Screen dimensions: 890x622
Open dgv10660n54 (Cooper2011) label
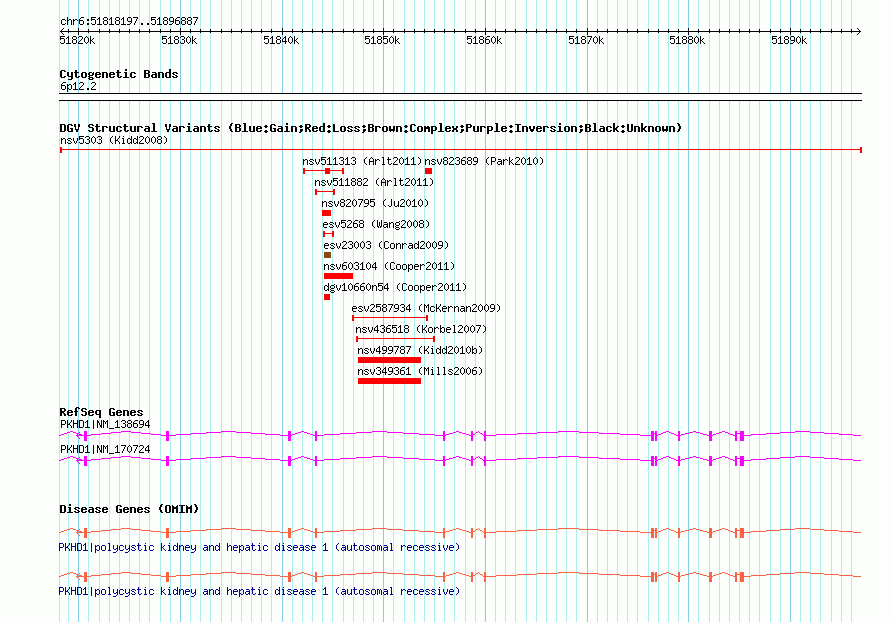[395, 287]
